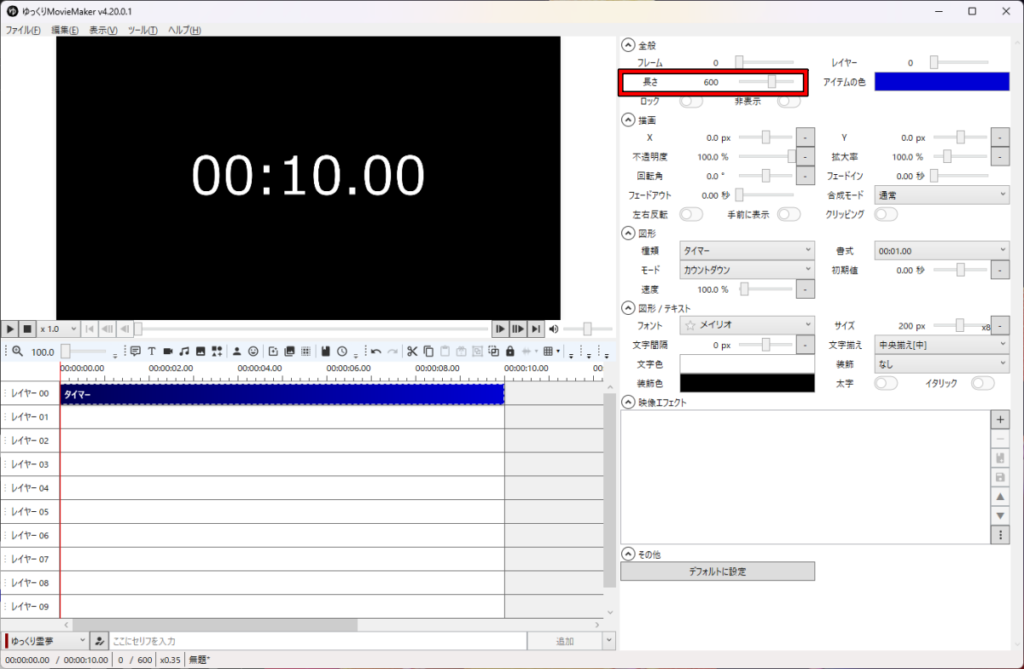Open the フォント dropdown showing メイリオ

(x=747, y=325)
